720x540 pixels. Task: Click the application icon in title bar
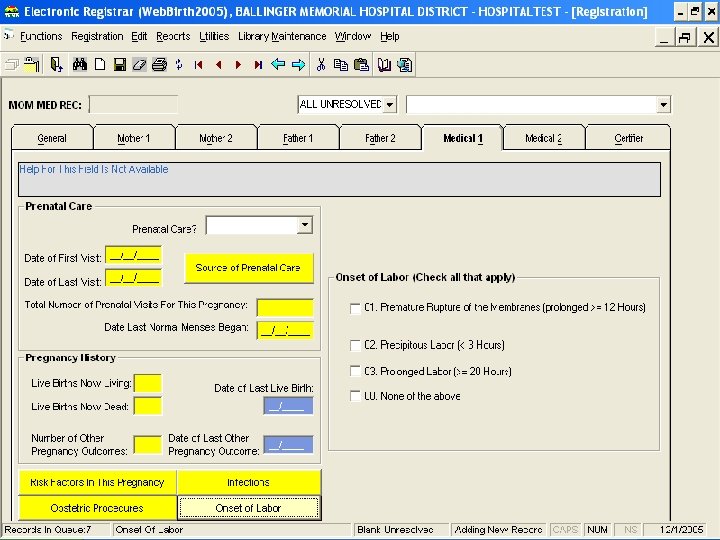11,11
